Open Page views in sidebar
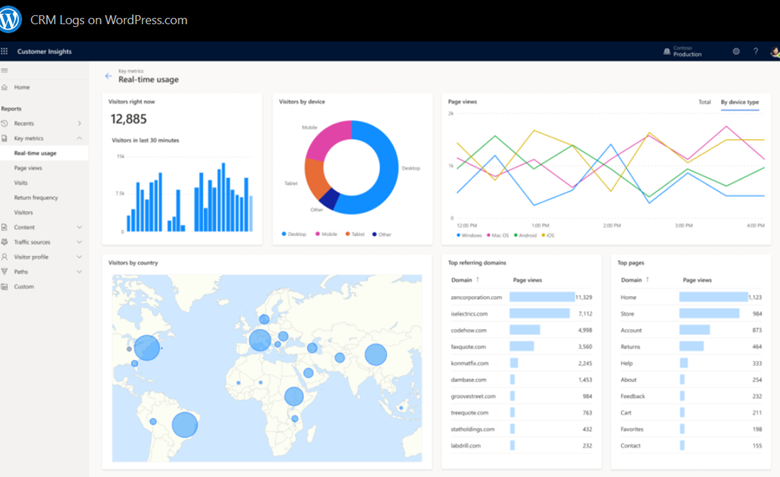This screenshot has height=477, width=780. coord(28,168)
